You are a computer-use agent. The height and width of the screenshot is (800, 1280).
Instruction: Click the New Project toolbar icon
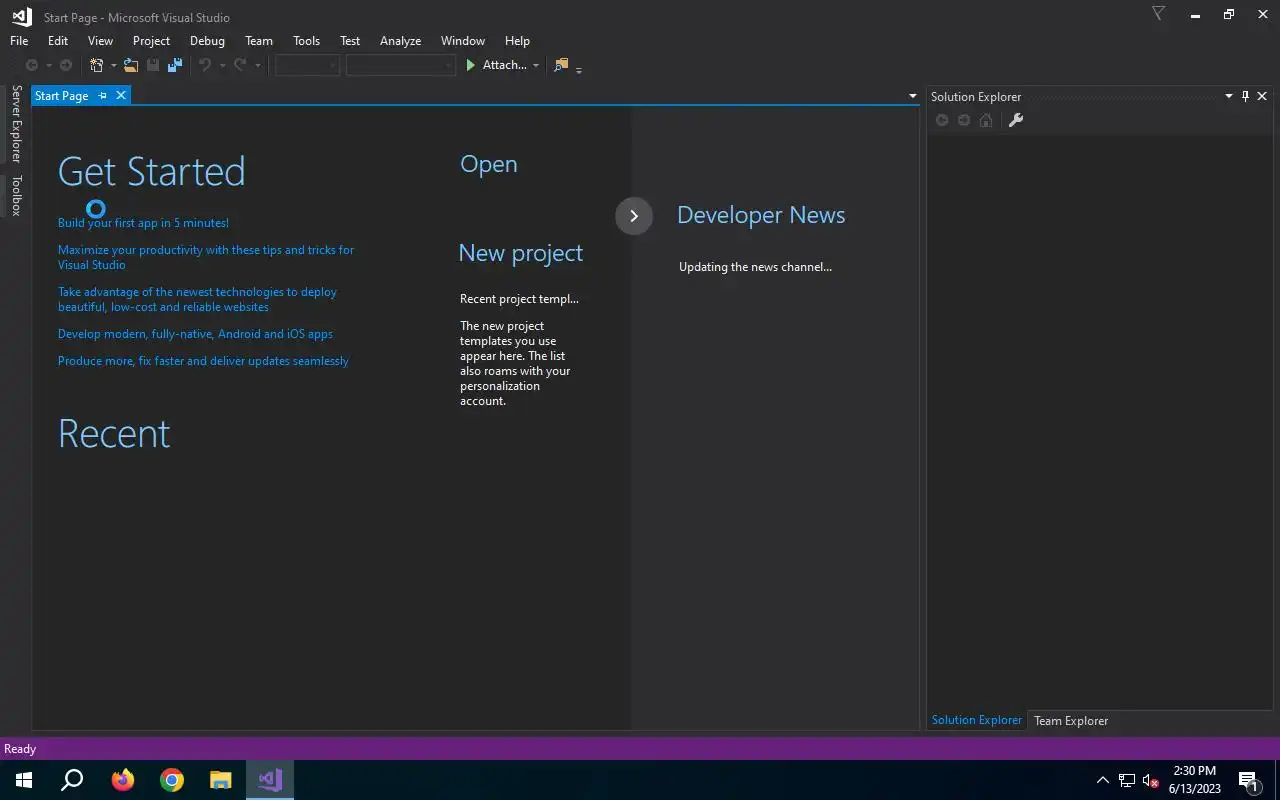point(97,65)
